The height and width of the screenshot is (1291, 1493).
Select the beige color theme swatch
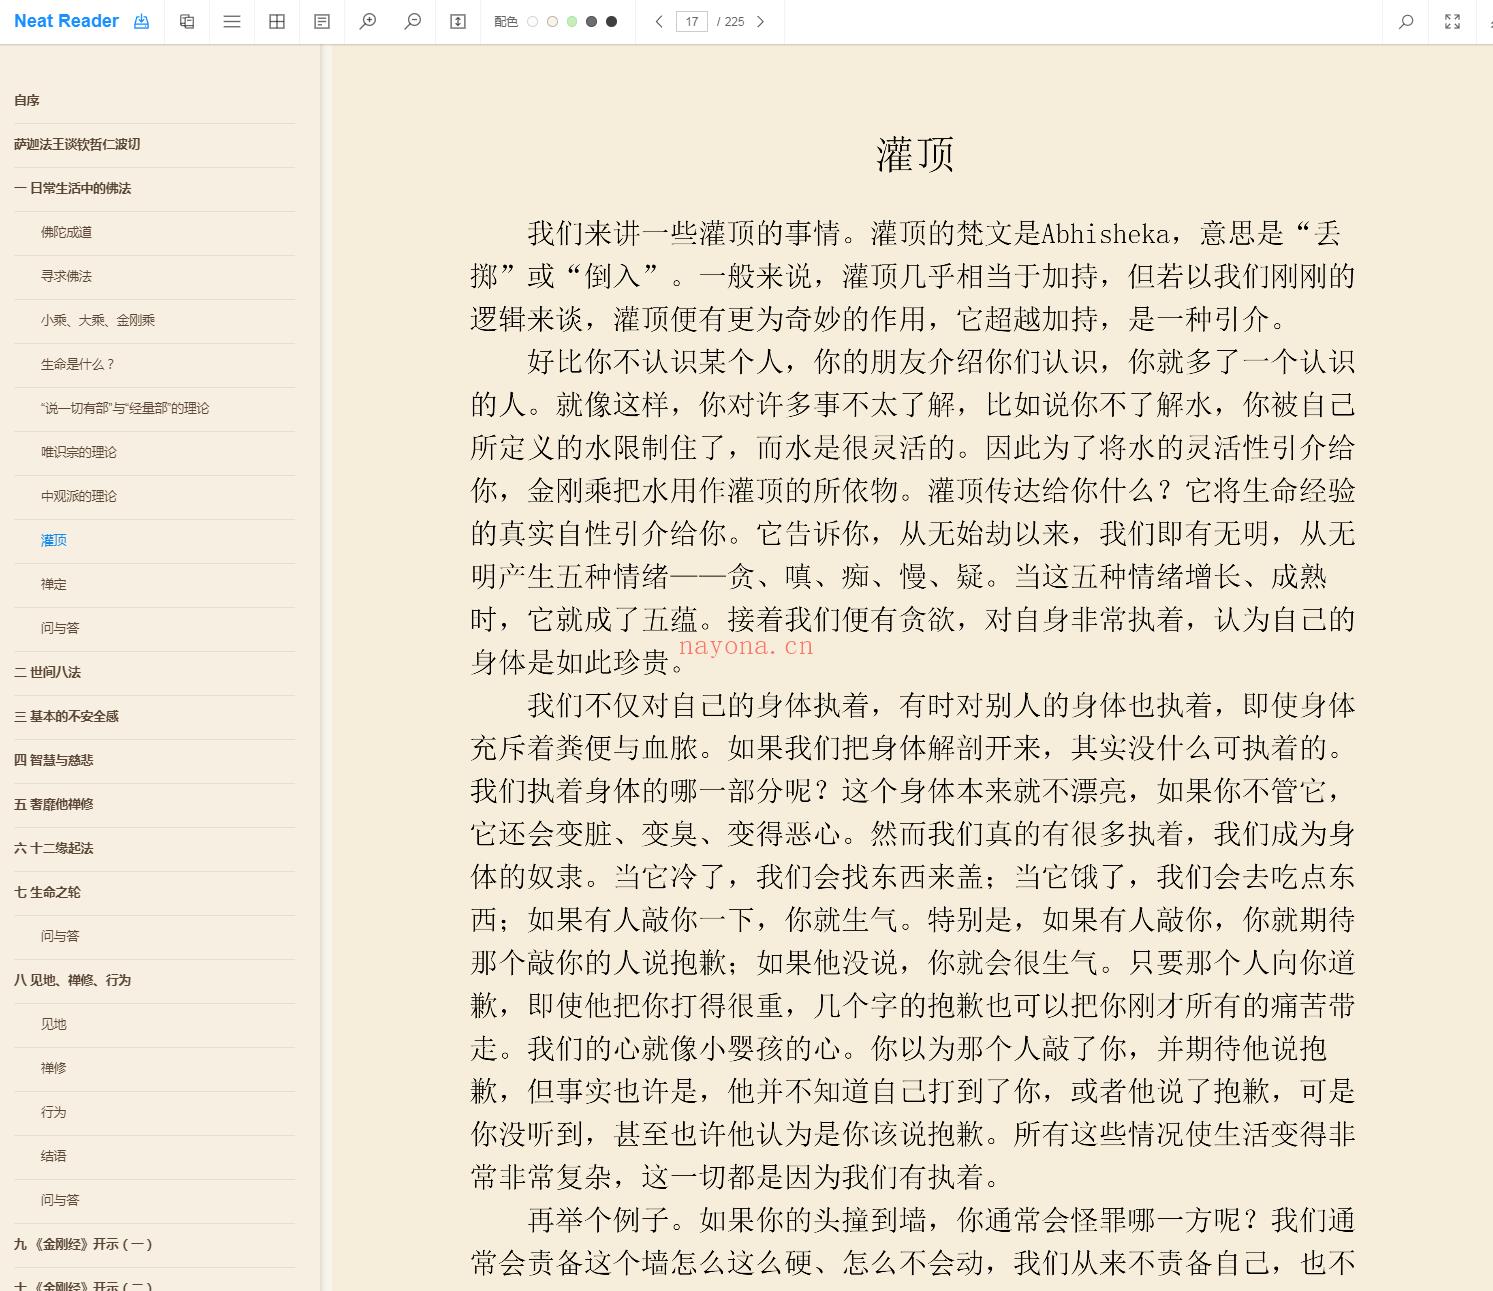coord(552,22)
